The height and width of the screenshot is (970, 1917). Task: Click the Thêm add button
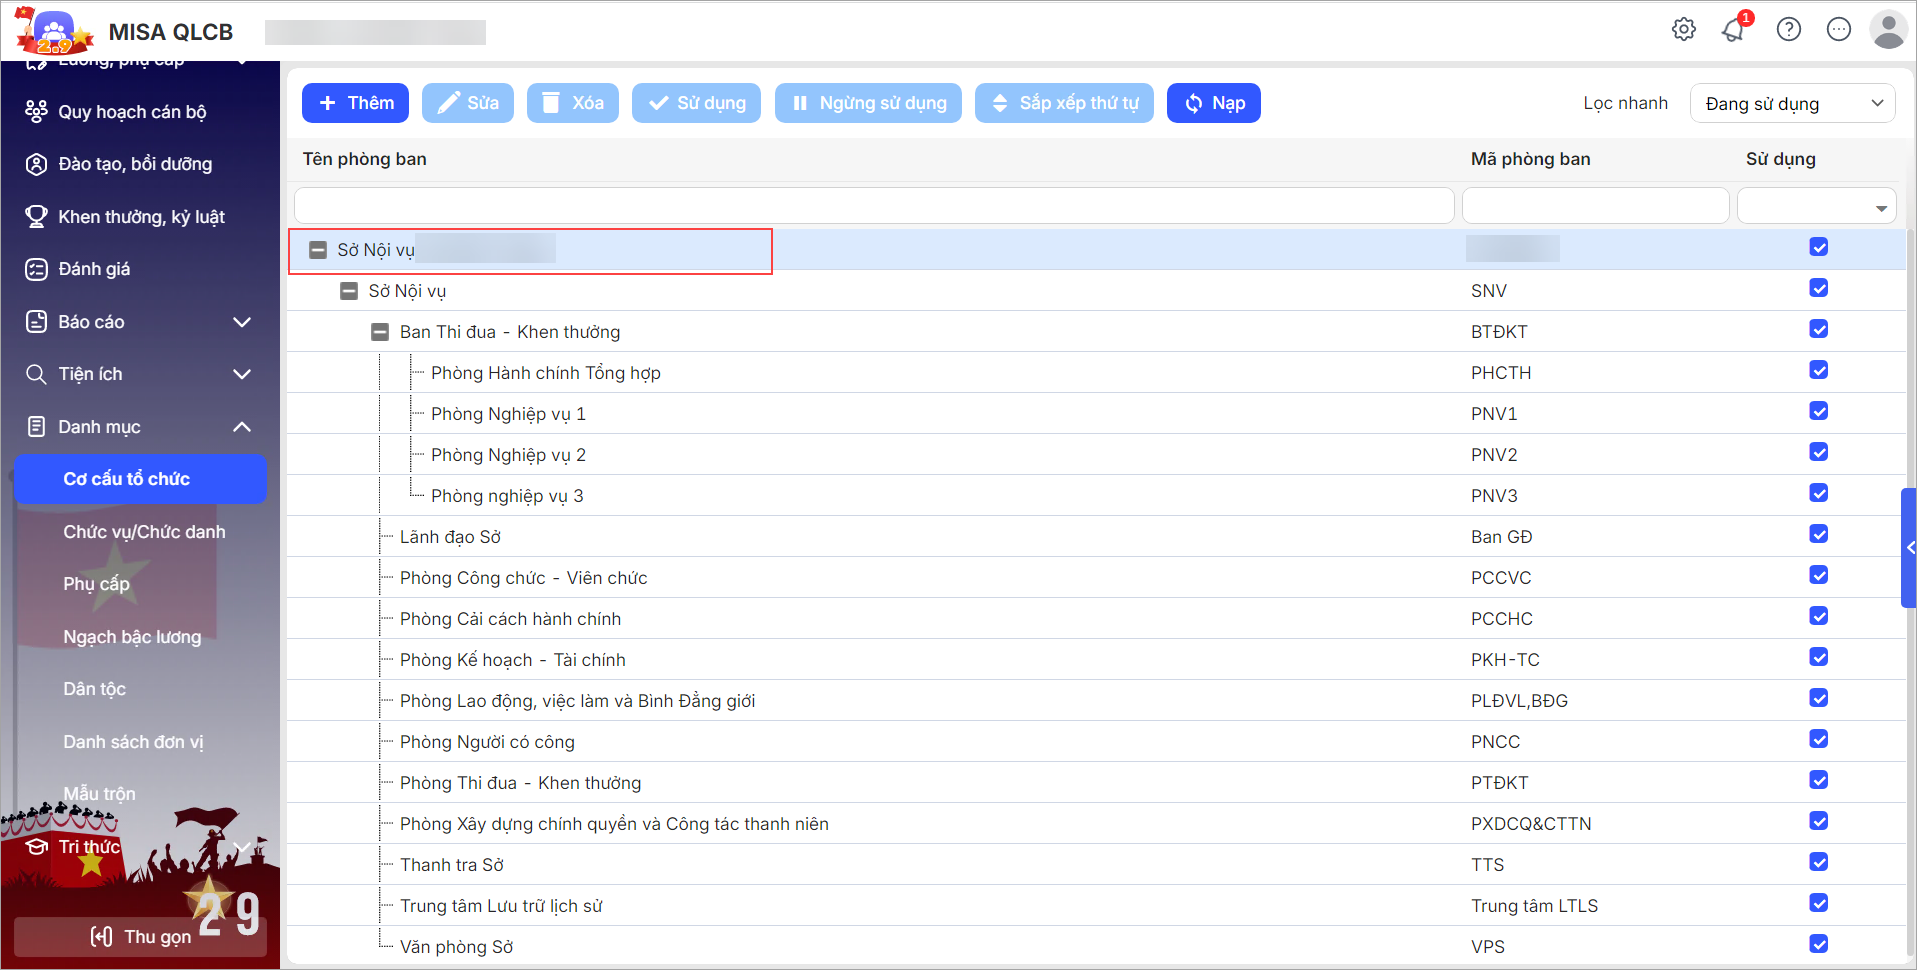click(x=355, y=103)
